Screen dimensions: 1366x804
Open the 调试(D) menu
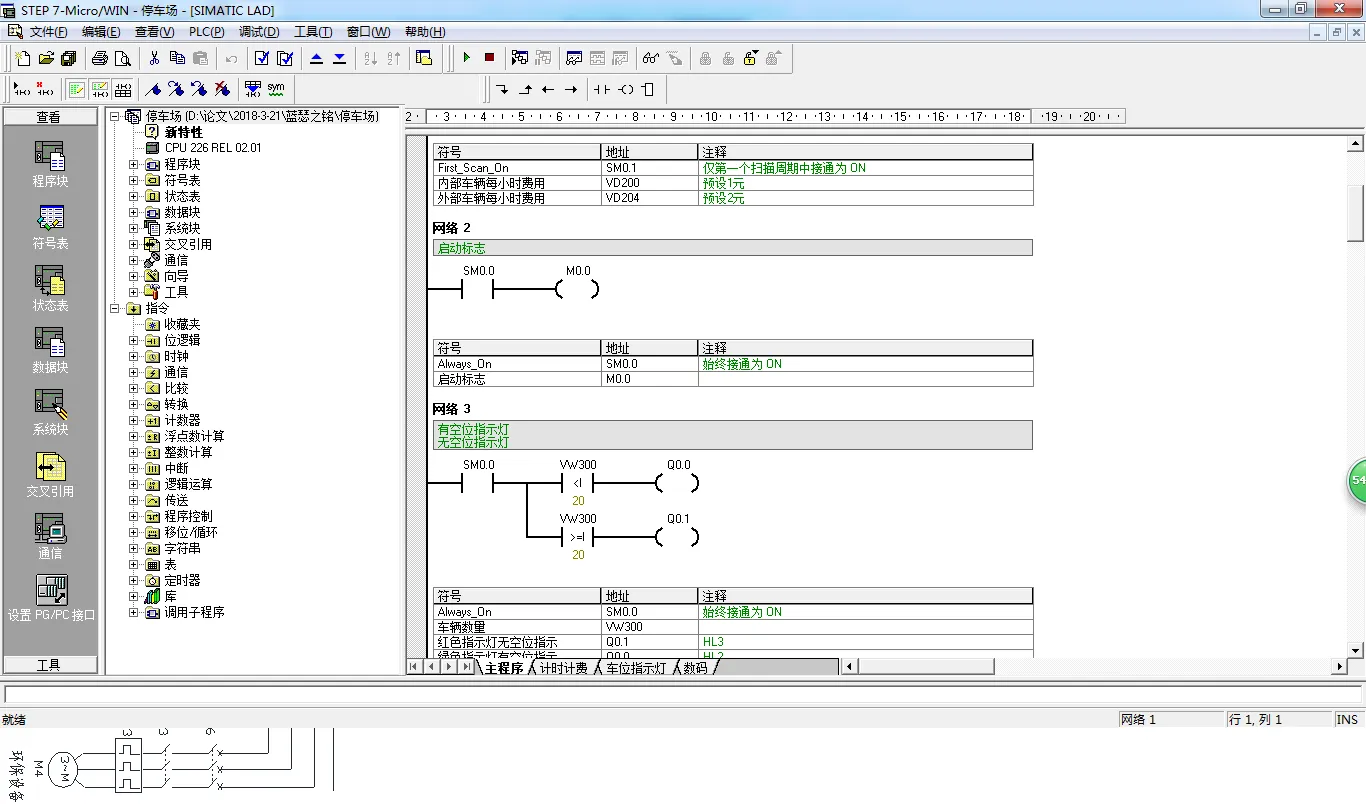259,32
